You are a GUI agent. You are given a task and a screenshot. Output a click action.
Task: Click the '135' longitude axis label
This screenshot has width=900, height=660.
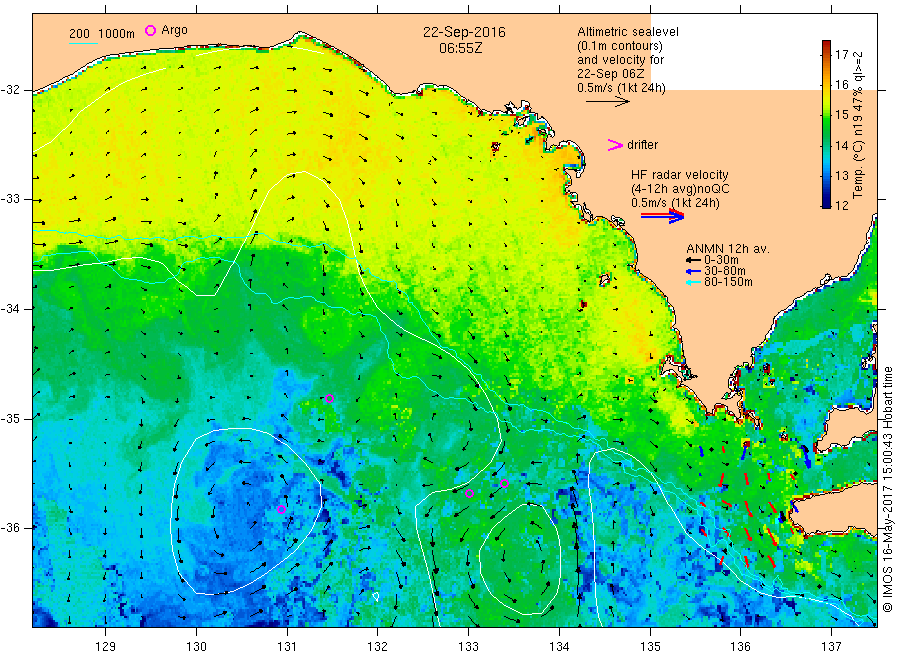click(650, 647)
